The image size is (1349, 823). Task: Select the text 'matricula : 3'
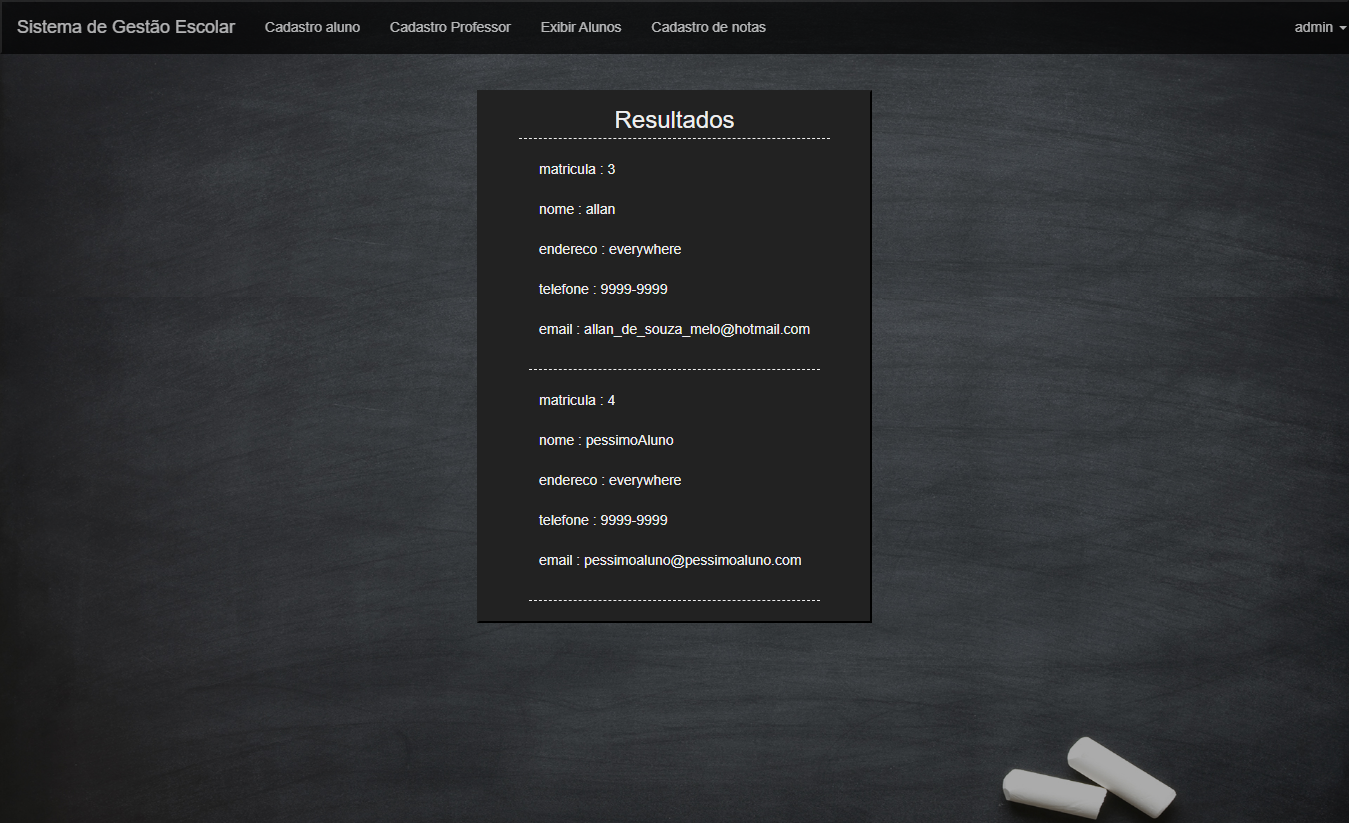click(x=577, y=169)
